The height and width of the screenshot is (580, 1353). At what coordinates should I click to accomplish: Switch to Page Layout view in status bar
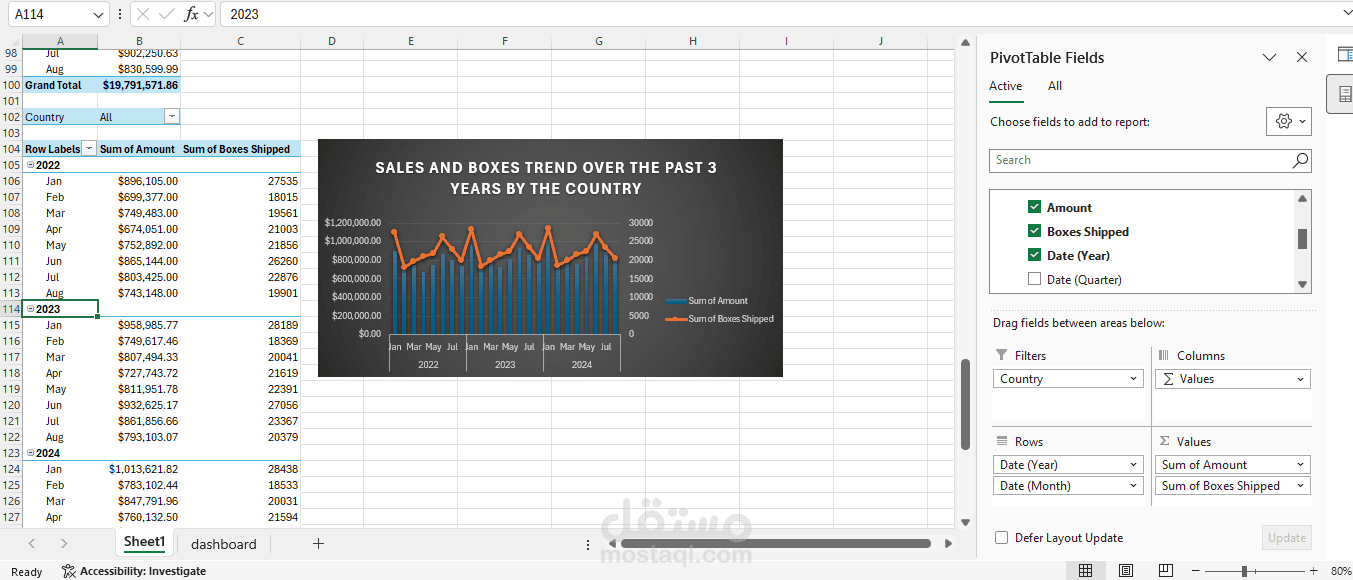pyautogui.click(x=1126, y=571)
